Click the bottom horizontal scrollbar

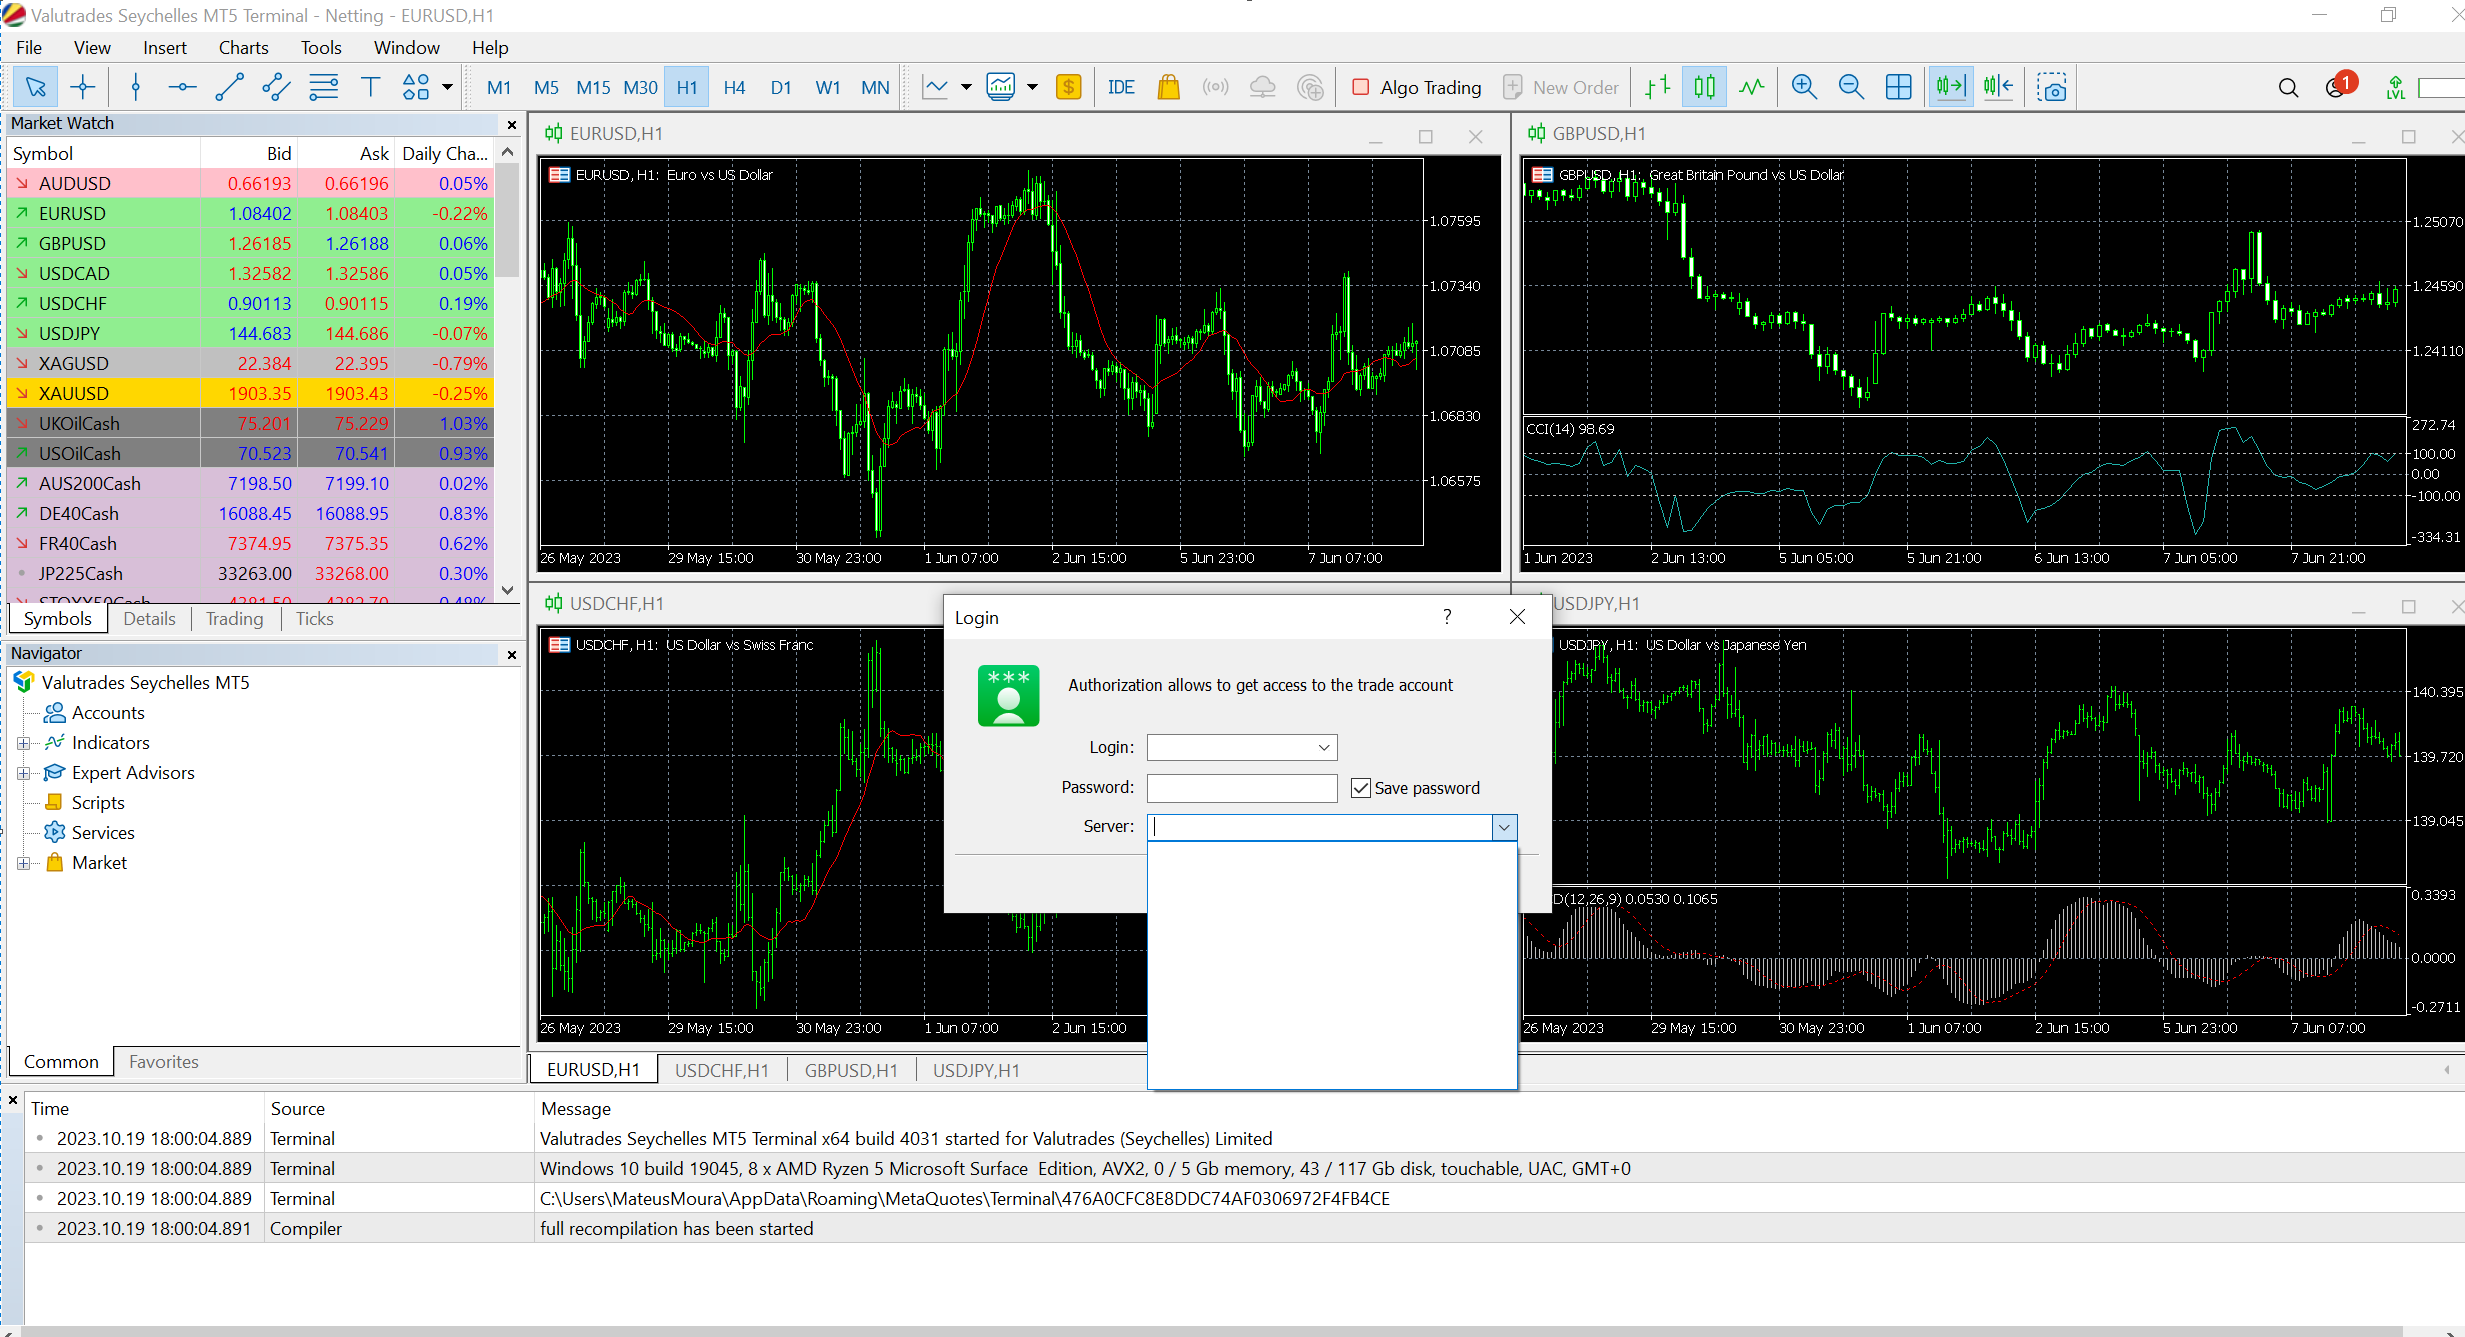coord(1210,1331)
